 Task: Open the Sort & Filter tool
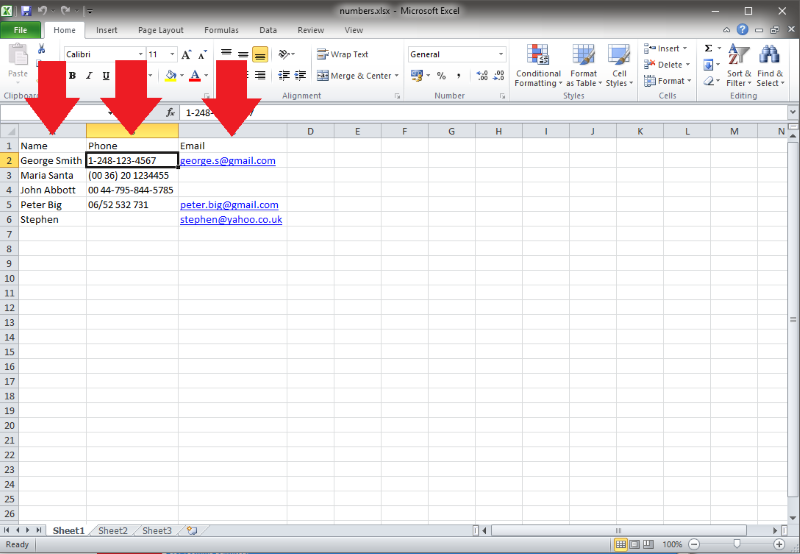click(x=739, y=65)
